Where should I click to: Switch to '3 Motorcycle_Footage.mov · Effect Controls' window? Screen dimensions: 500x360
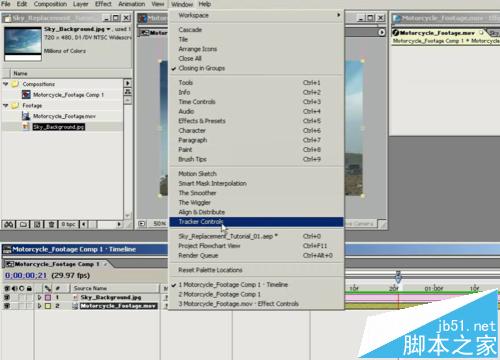coord(257,304)
